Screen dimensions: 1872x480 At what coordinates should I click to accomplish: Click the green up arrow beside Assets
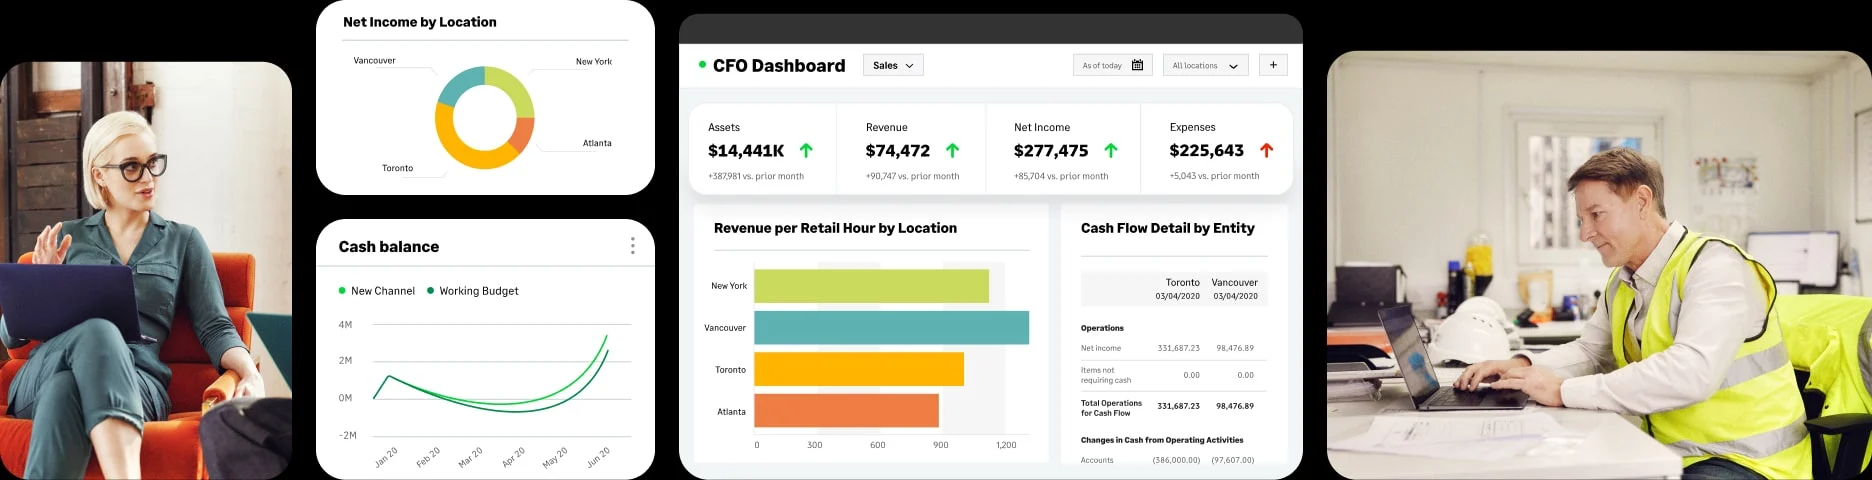point(806,150)
